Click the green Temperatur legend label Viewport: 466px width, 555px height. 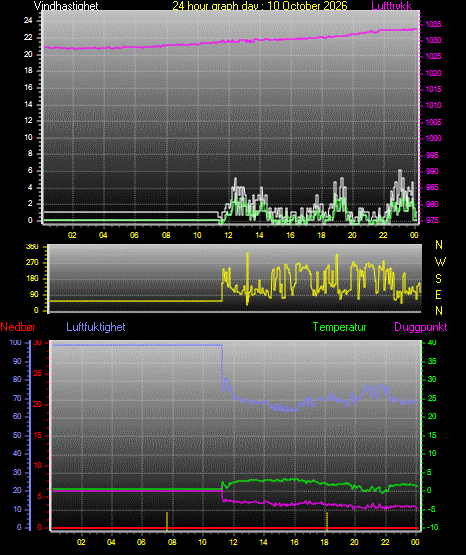[x=339, y=327]
